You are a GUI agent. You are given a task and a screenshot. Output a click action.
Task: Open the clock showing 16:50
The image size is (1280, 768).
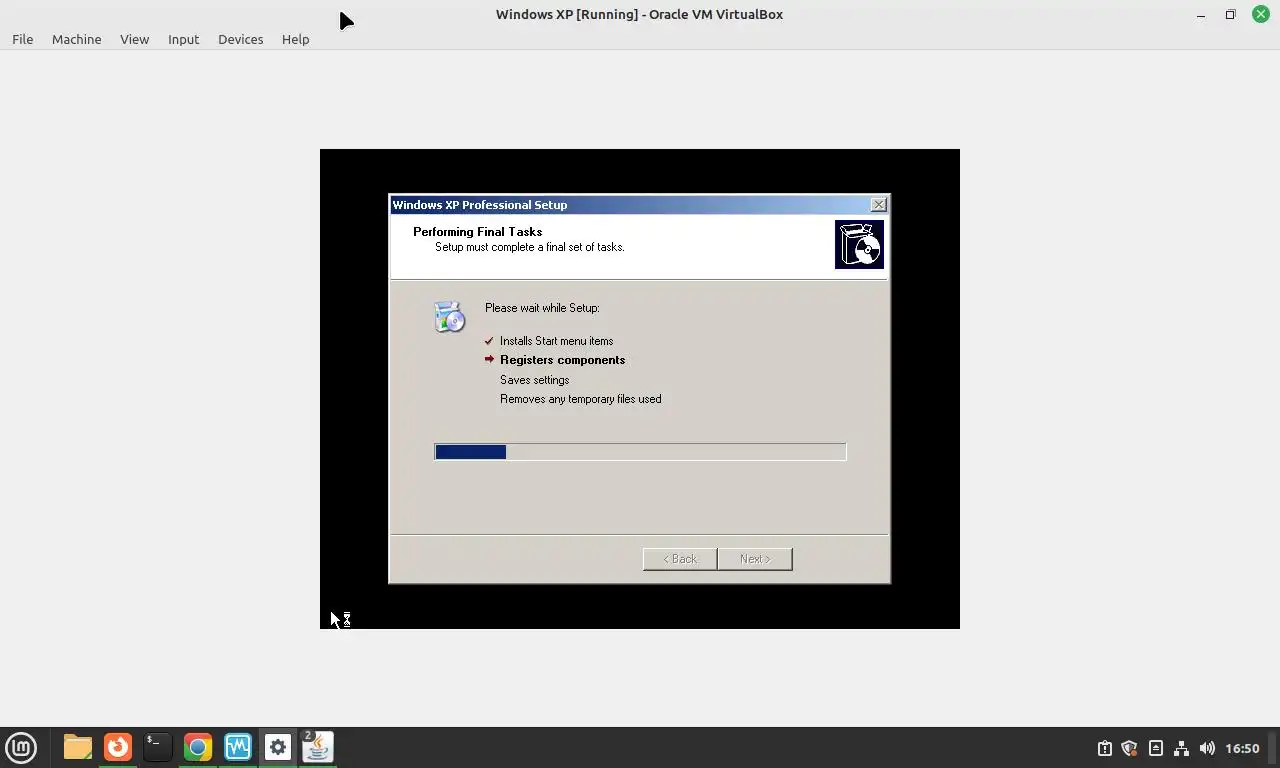1242,748
